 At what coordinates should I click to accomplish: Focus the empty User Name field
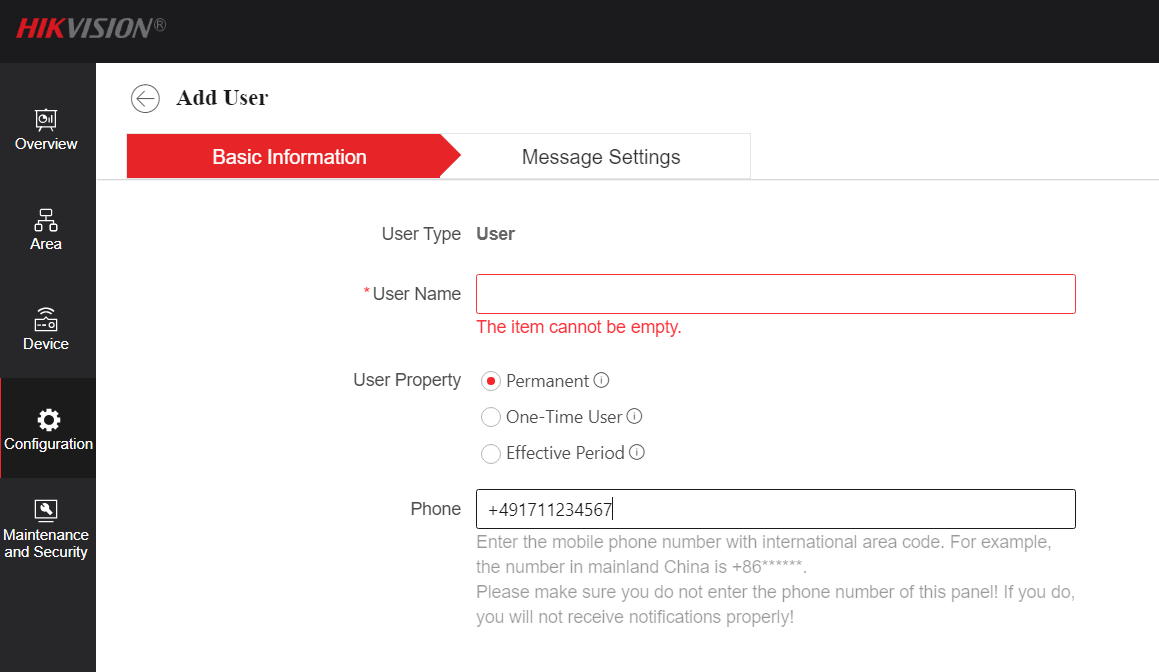coord(775,294)
